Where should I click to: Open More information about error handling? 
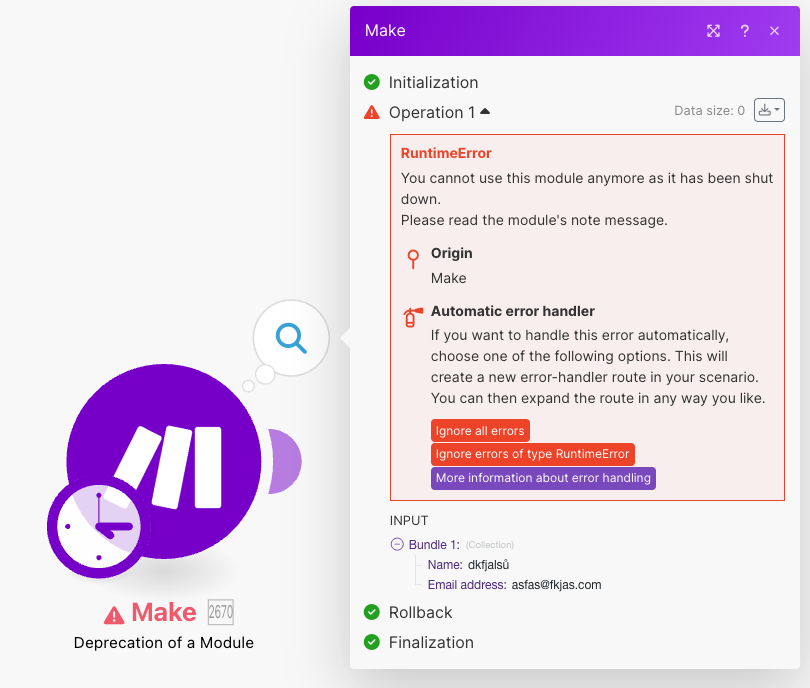coord(543,478)
